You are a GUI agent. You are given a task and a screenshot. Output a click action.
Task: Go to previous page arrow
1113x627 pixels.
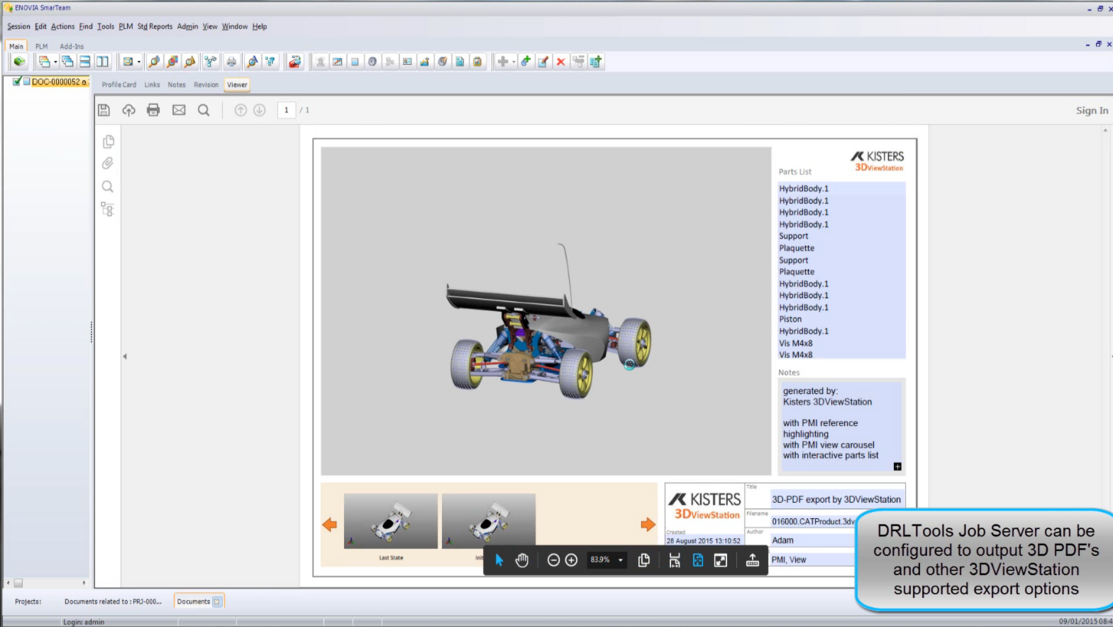(241, 110)
